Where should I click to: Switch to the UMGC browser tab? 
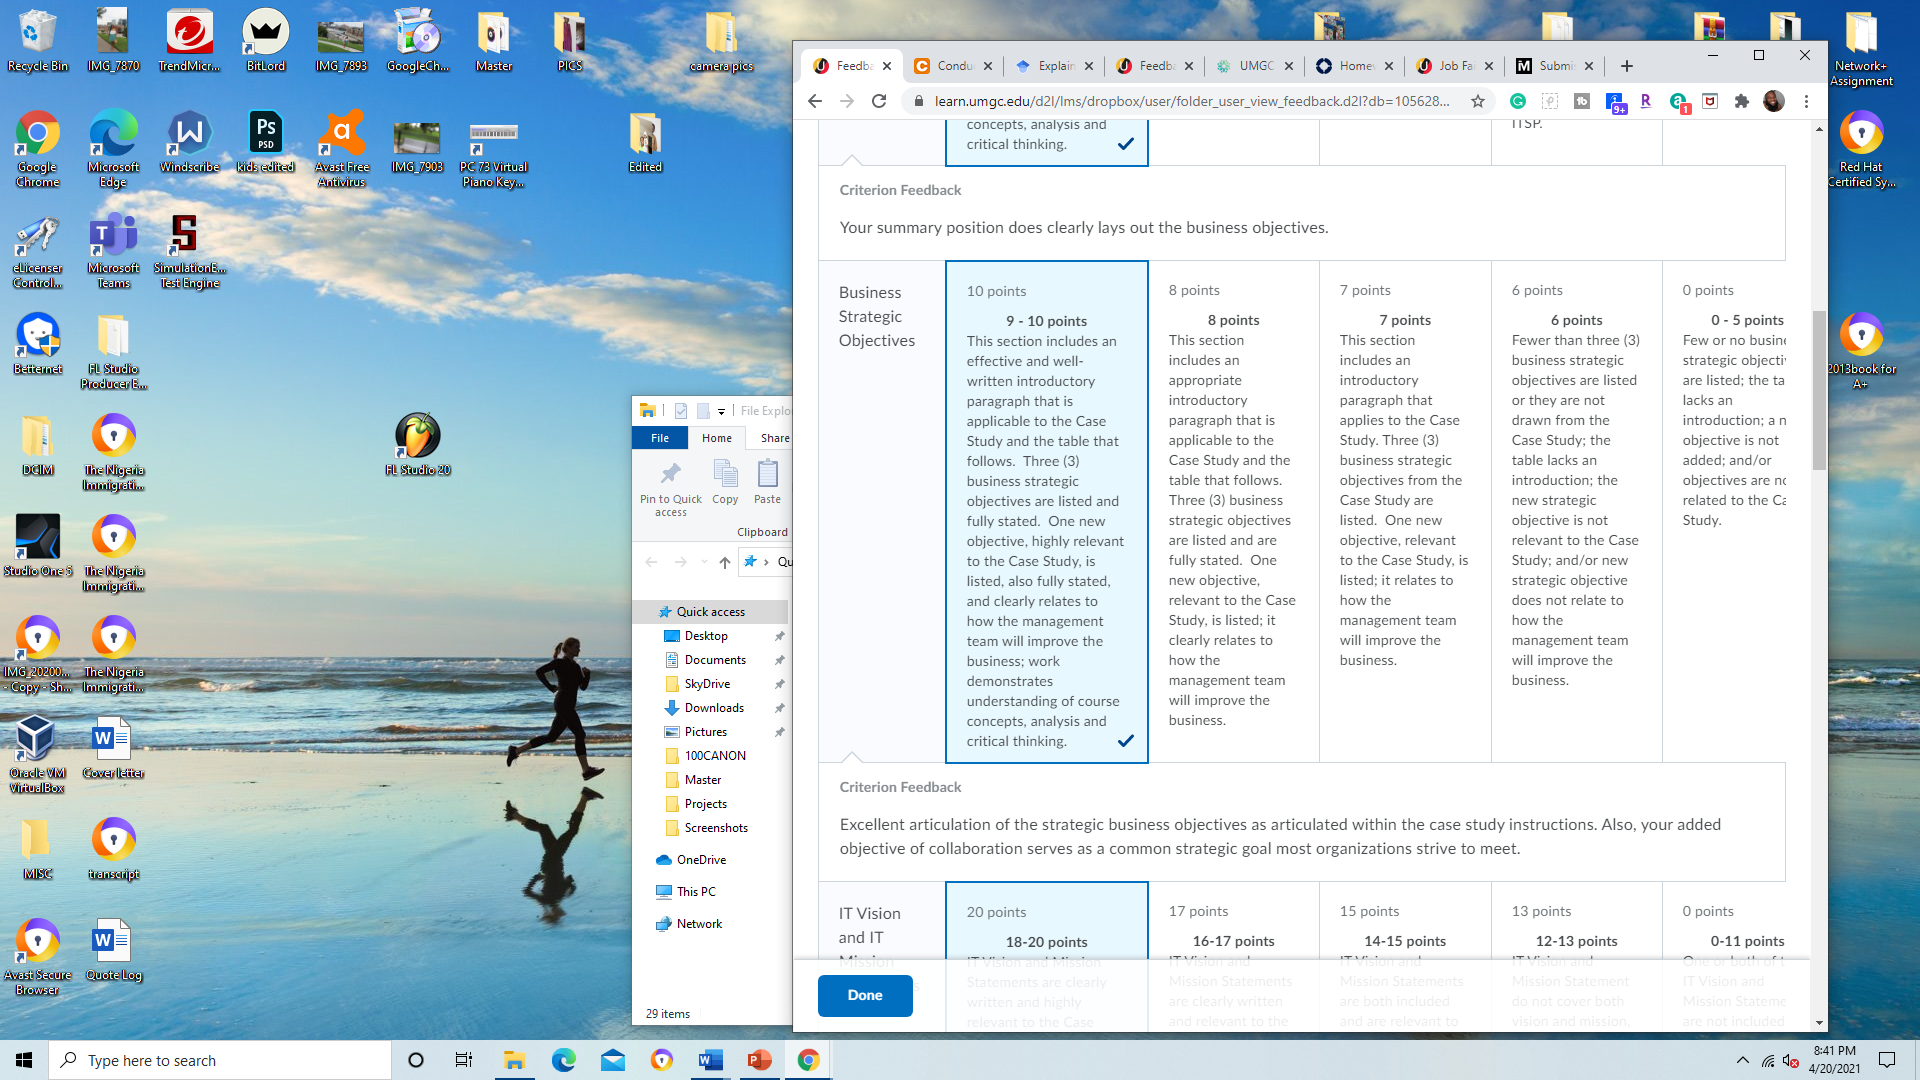point(1254,66)
